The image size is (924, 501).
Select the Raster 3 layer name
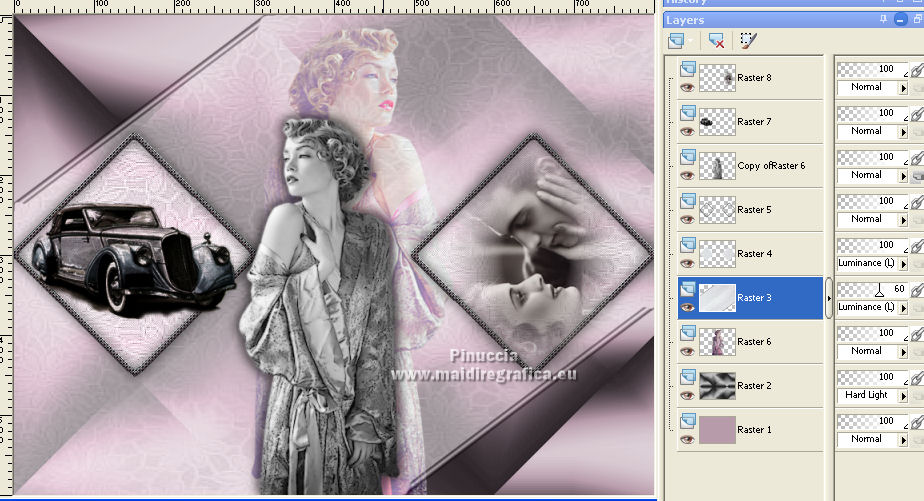tap(754, 298)
